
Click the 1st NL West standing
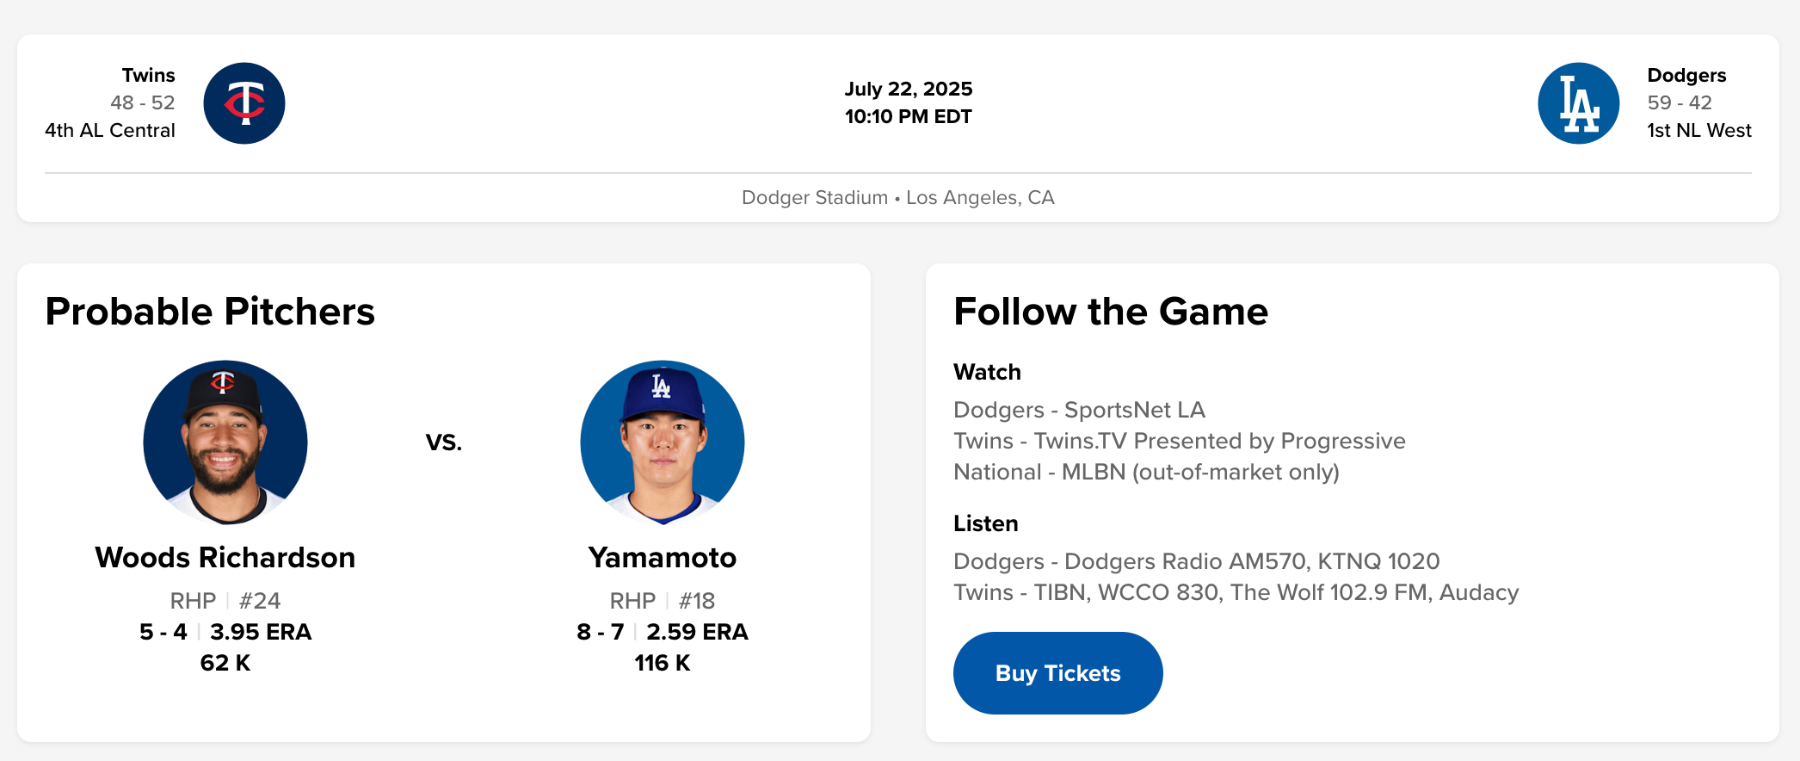tap(1699, 130)
